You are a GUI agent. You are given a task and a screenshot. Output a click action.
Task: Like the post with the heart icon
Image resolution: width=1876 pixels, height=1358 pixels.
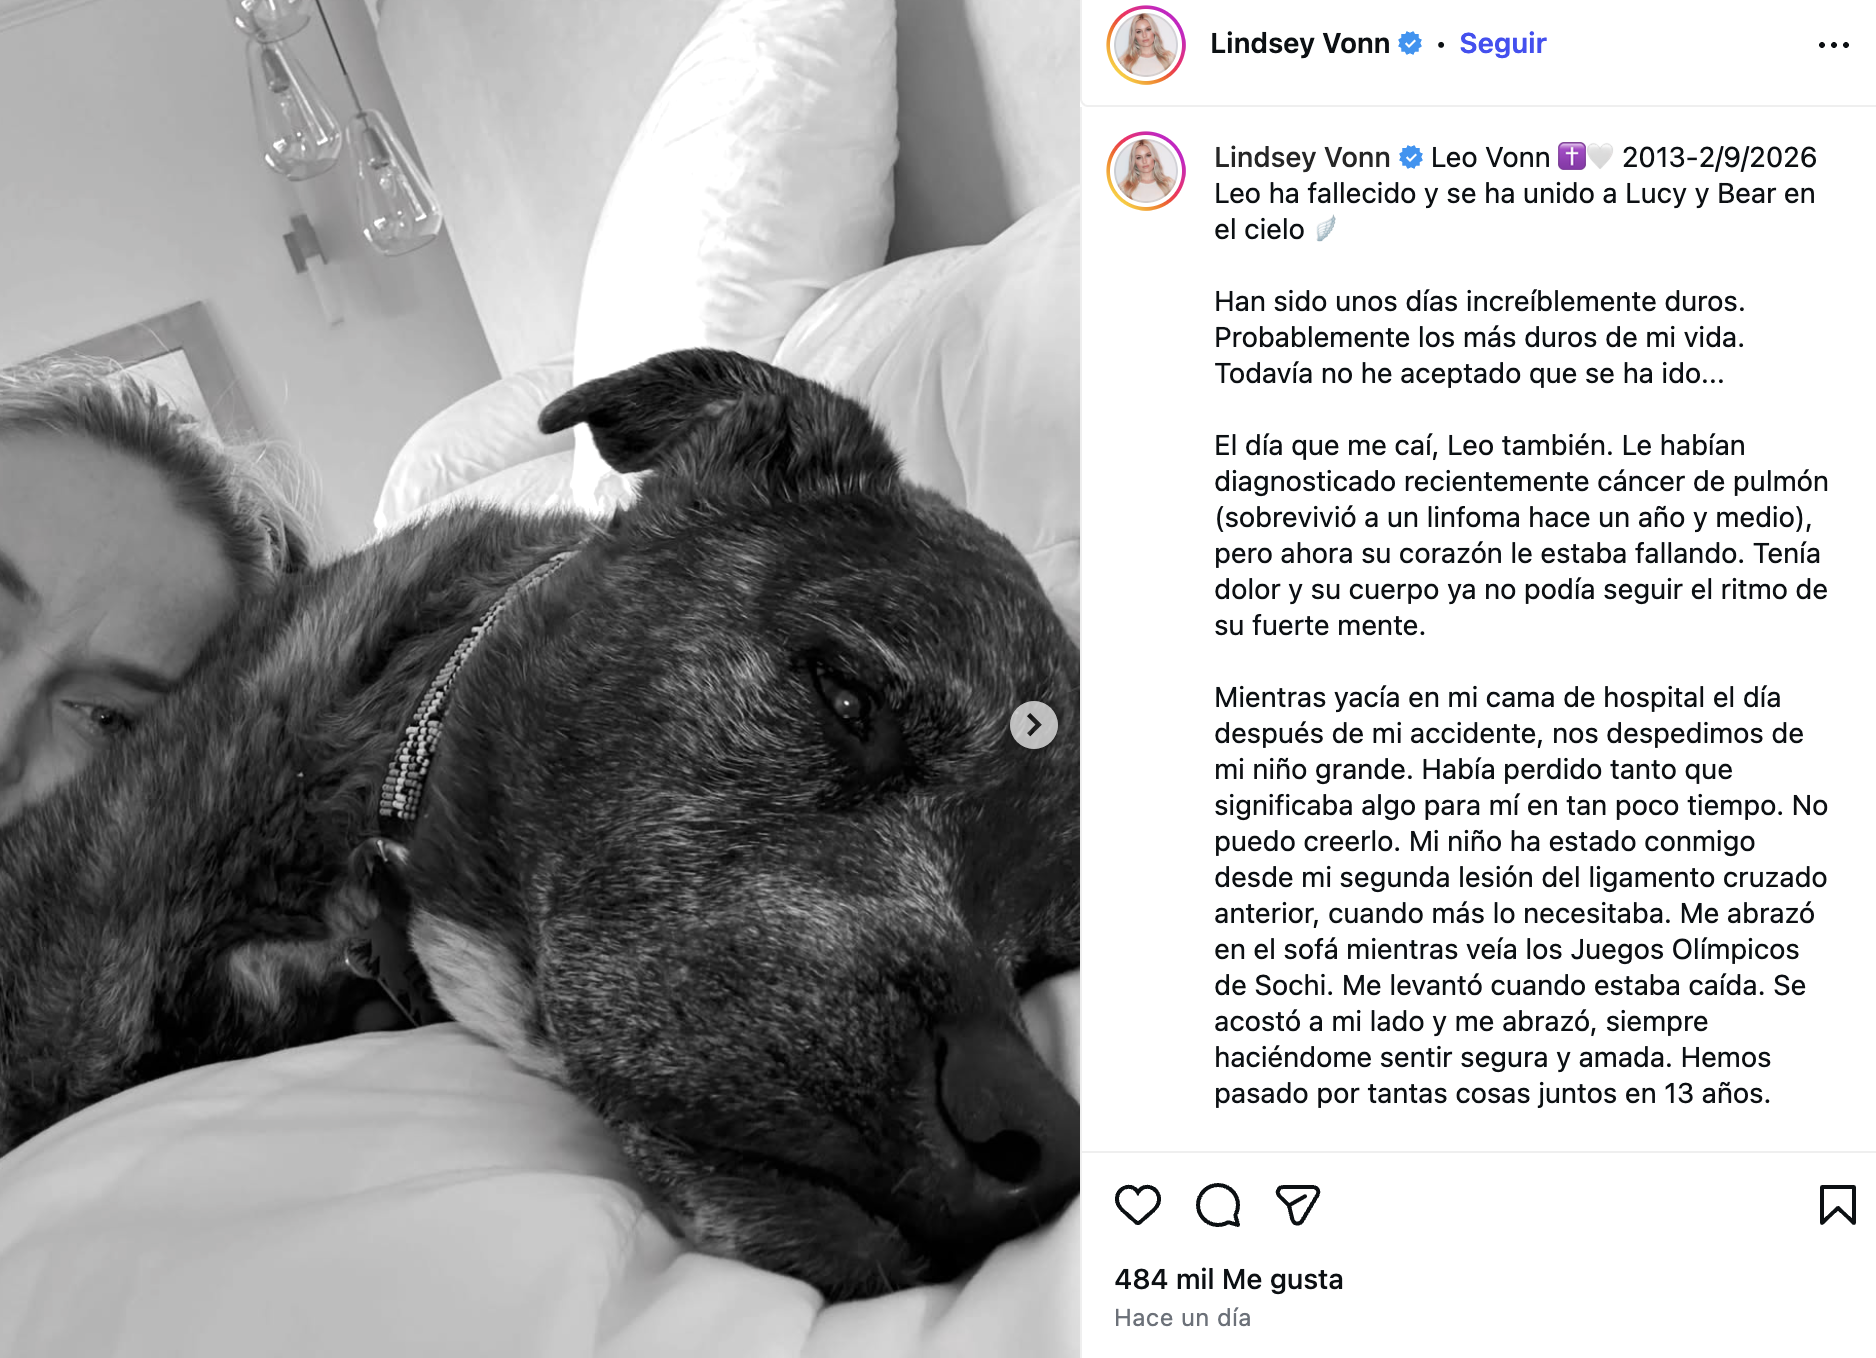(x=1137, y=1205)
